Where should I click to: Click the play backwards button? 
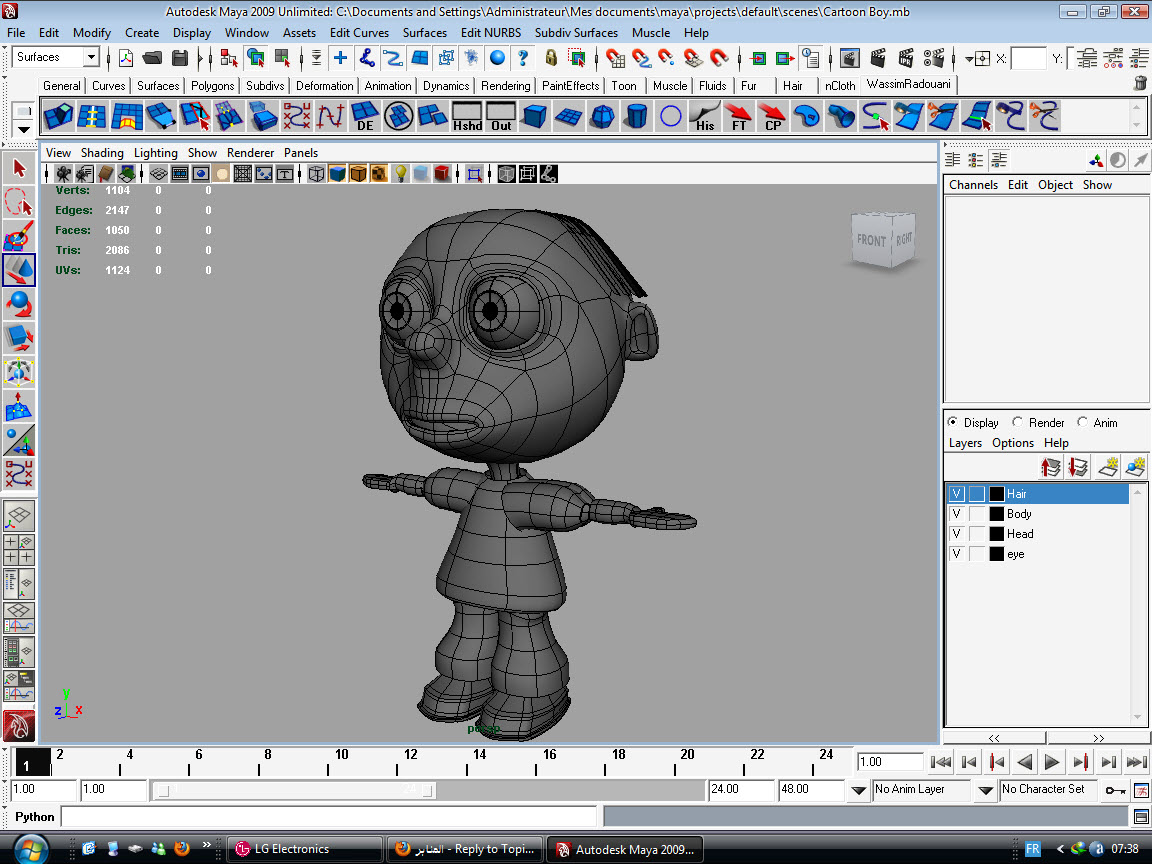click(1024, 763)
